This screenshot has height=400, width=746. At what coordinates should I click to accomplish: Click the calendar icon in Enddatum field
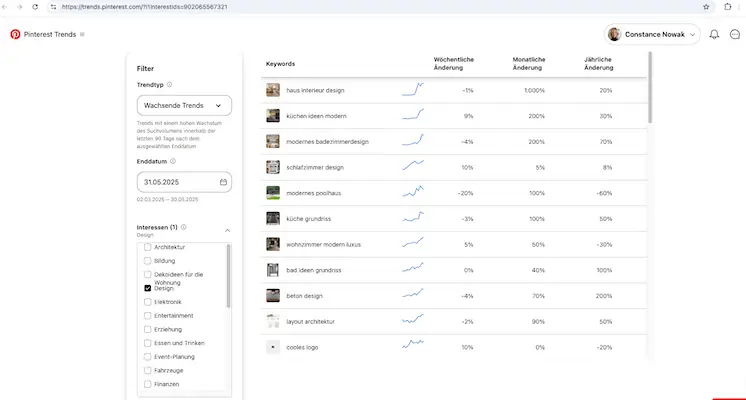tap(223, 183)
